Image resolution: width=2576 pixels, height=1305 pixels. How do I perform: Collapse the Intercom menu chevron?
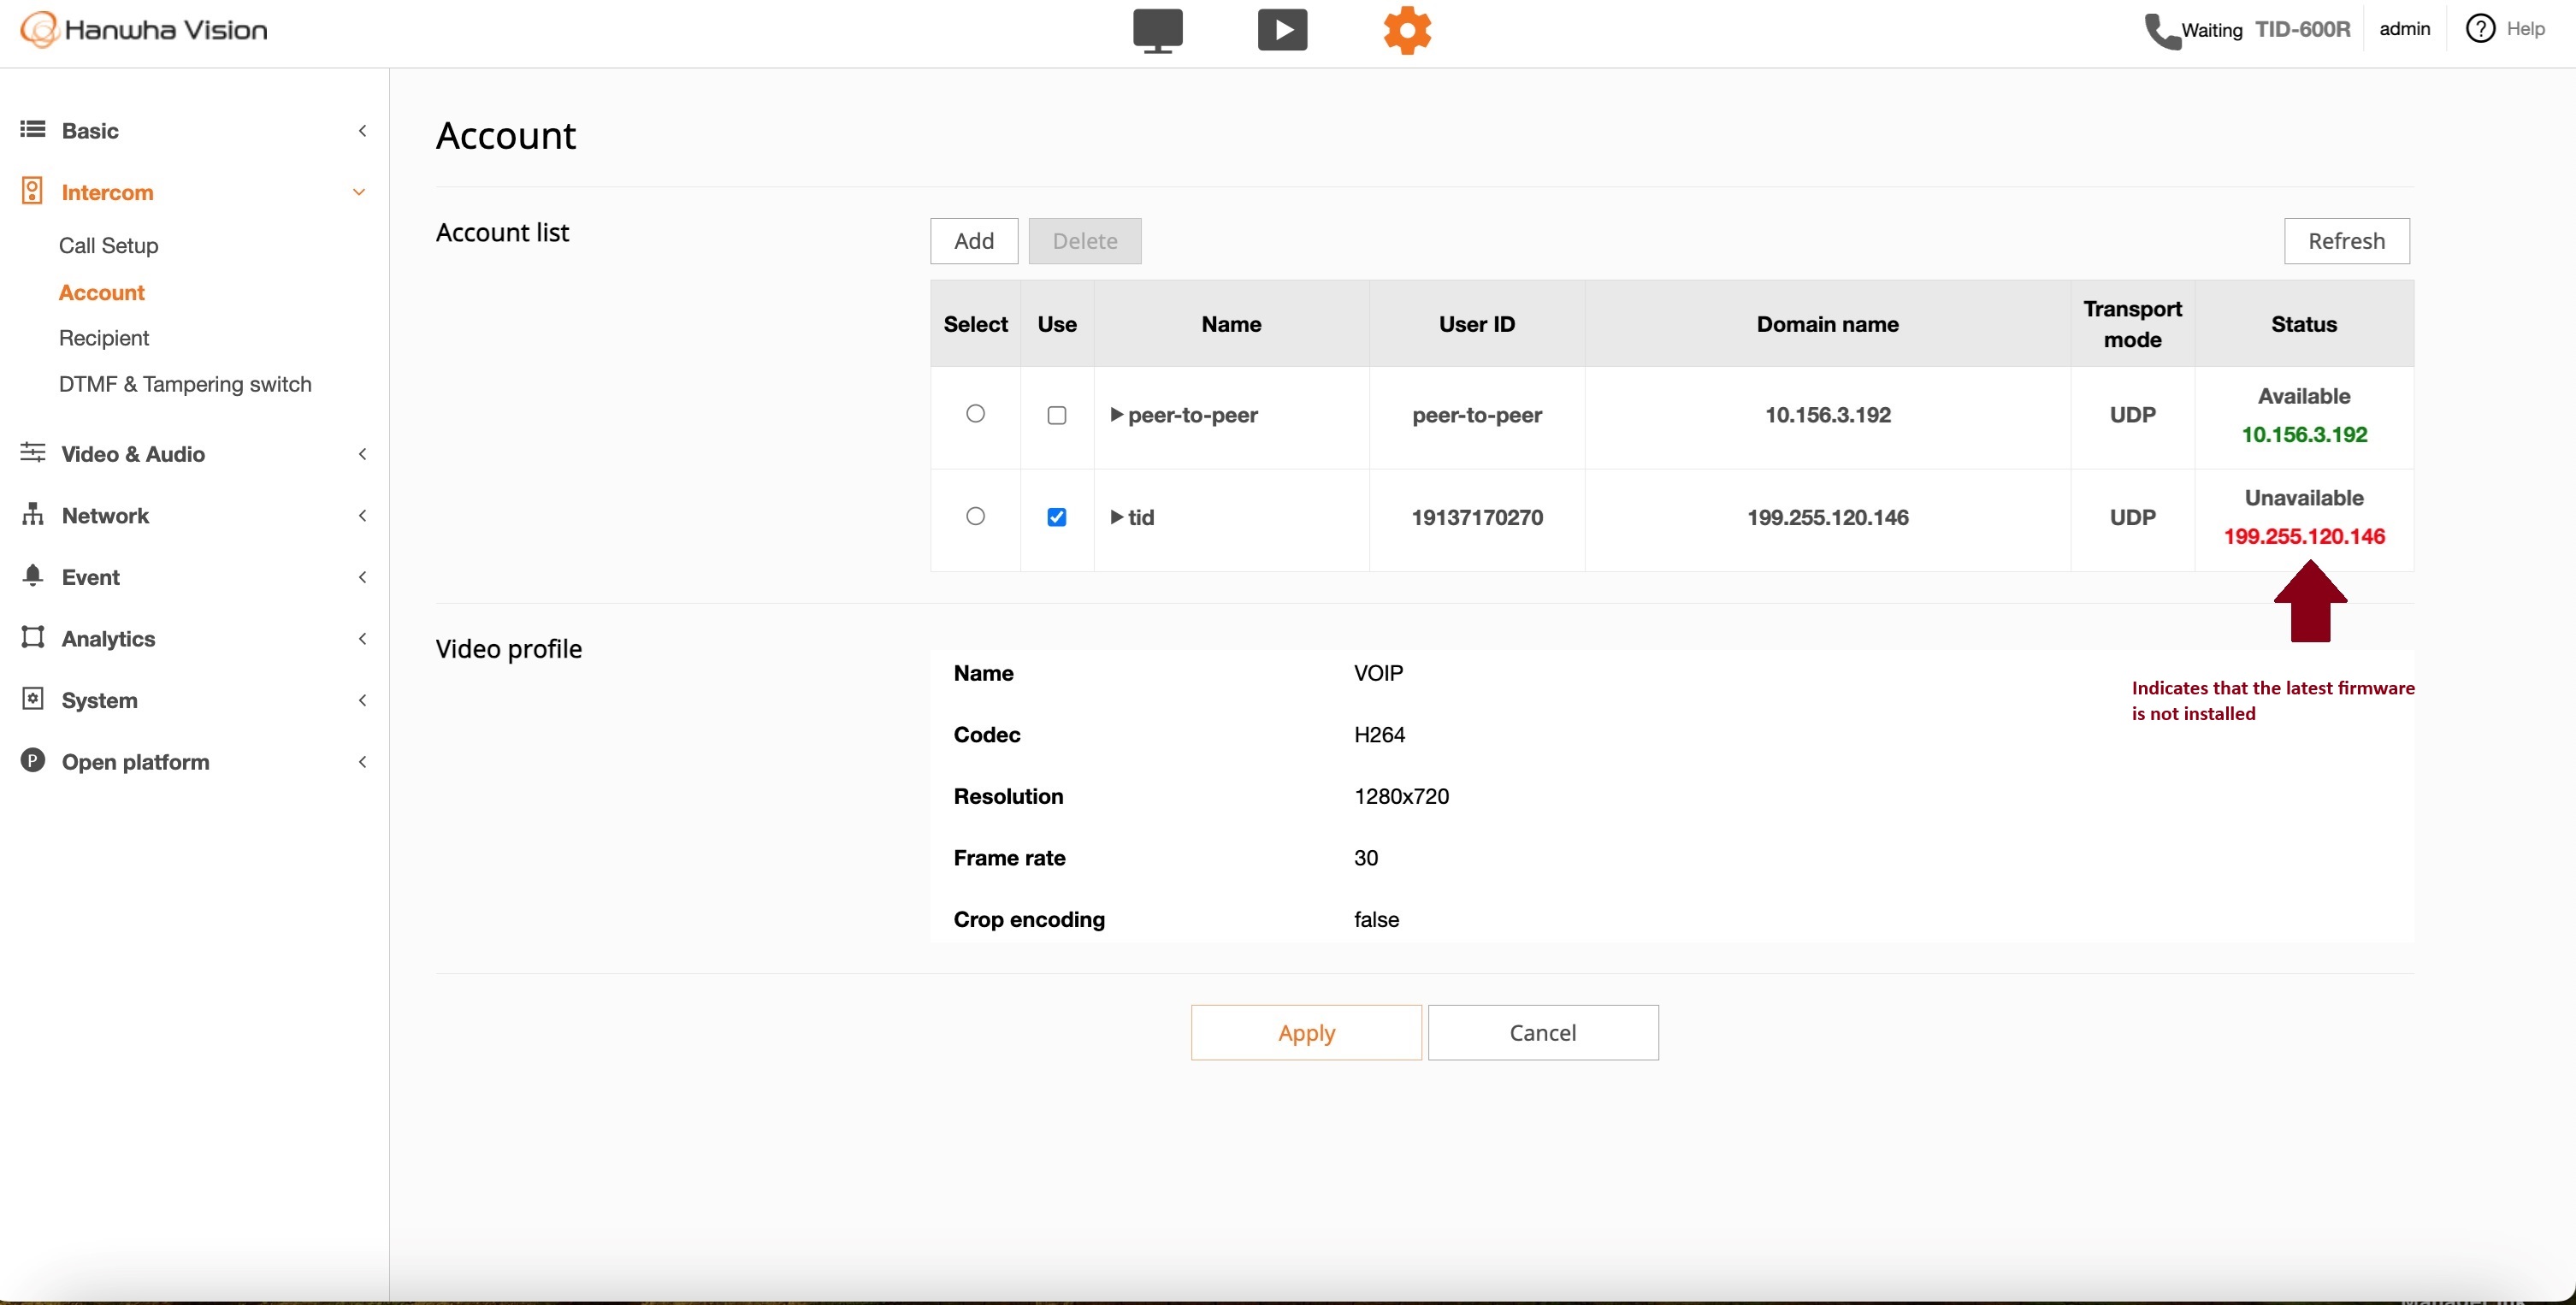[x=359, y=192]
